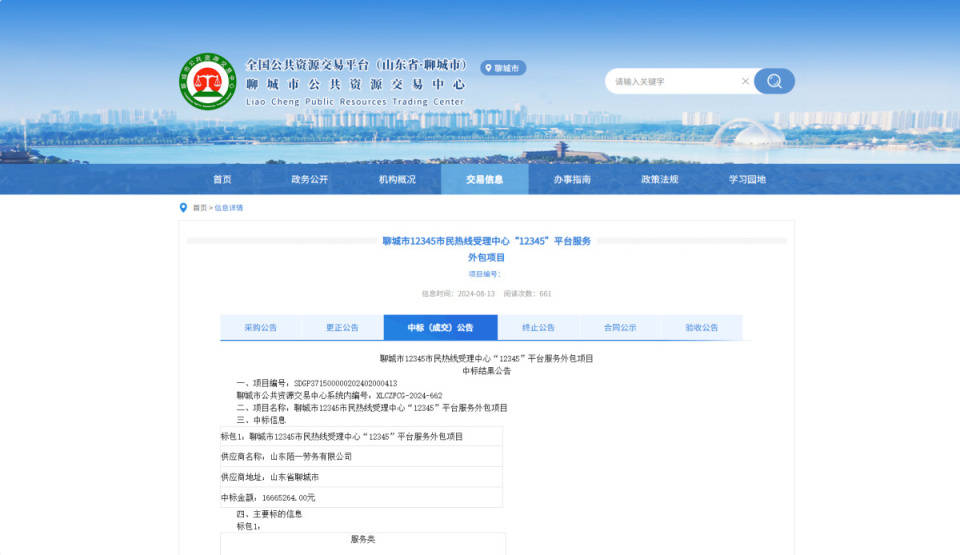
Task: Click the 阅读次数 661 read count
Action: [527, 294]
